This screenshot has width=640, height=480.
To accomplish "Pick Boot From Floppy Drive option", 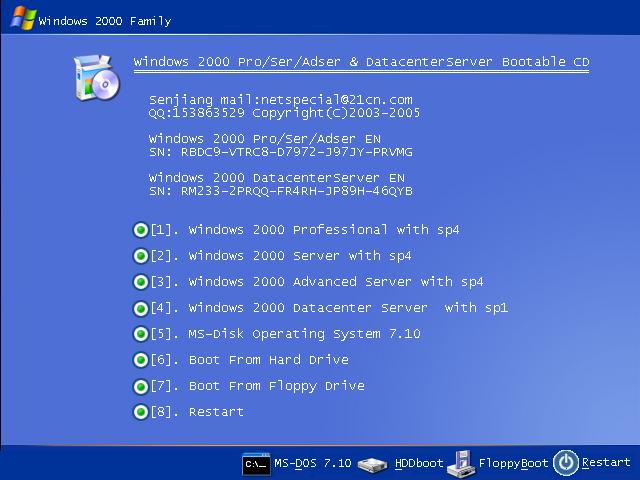I will point(258,386).
